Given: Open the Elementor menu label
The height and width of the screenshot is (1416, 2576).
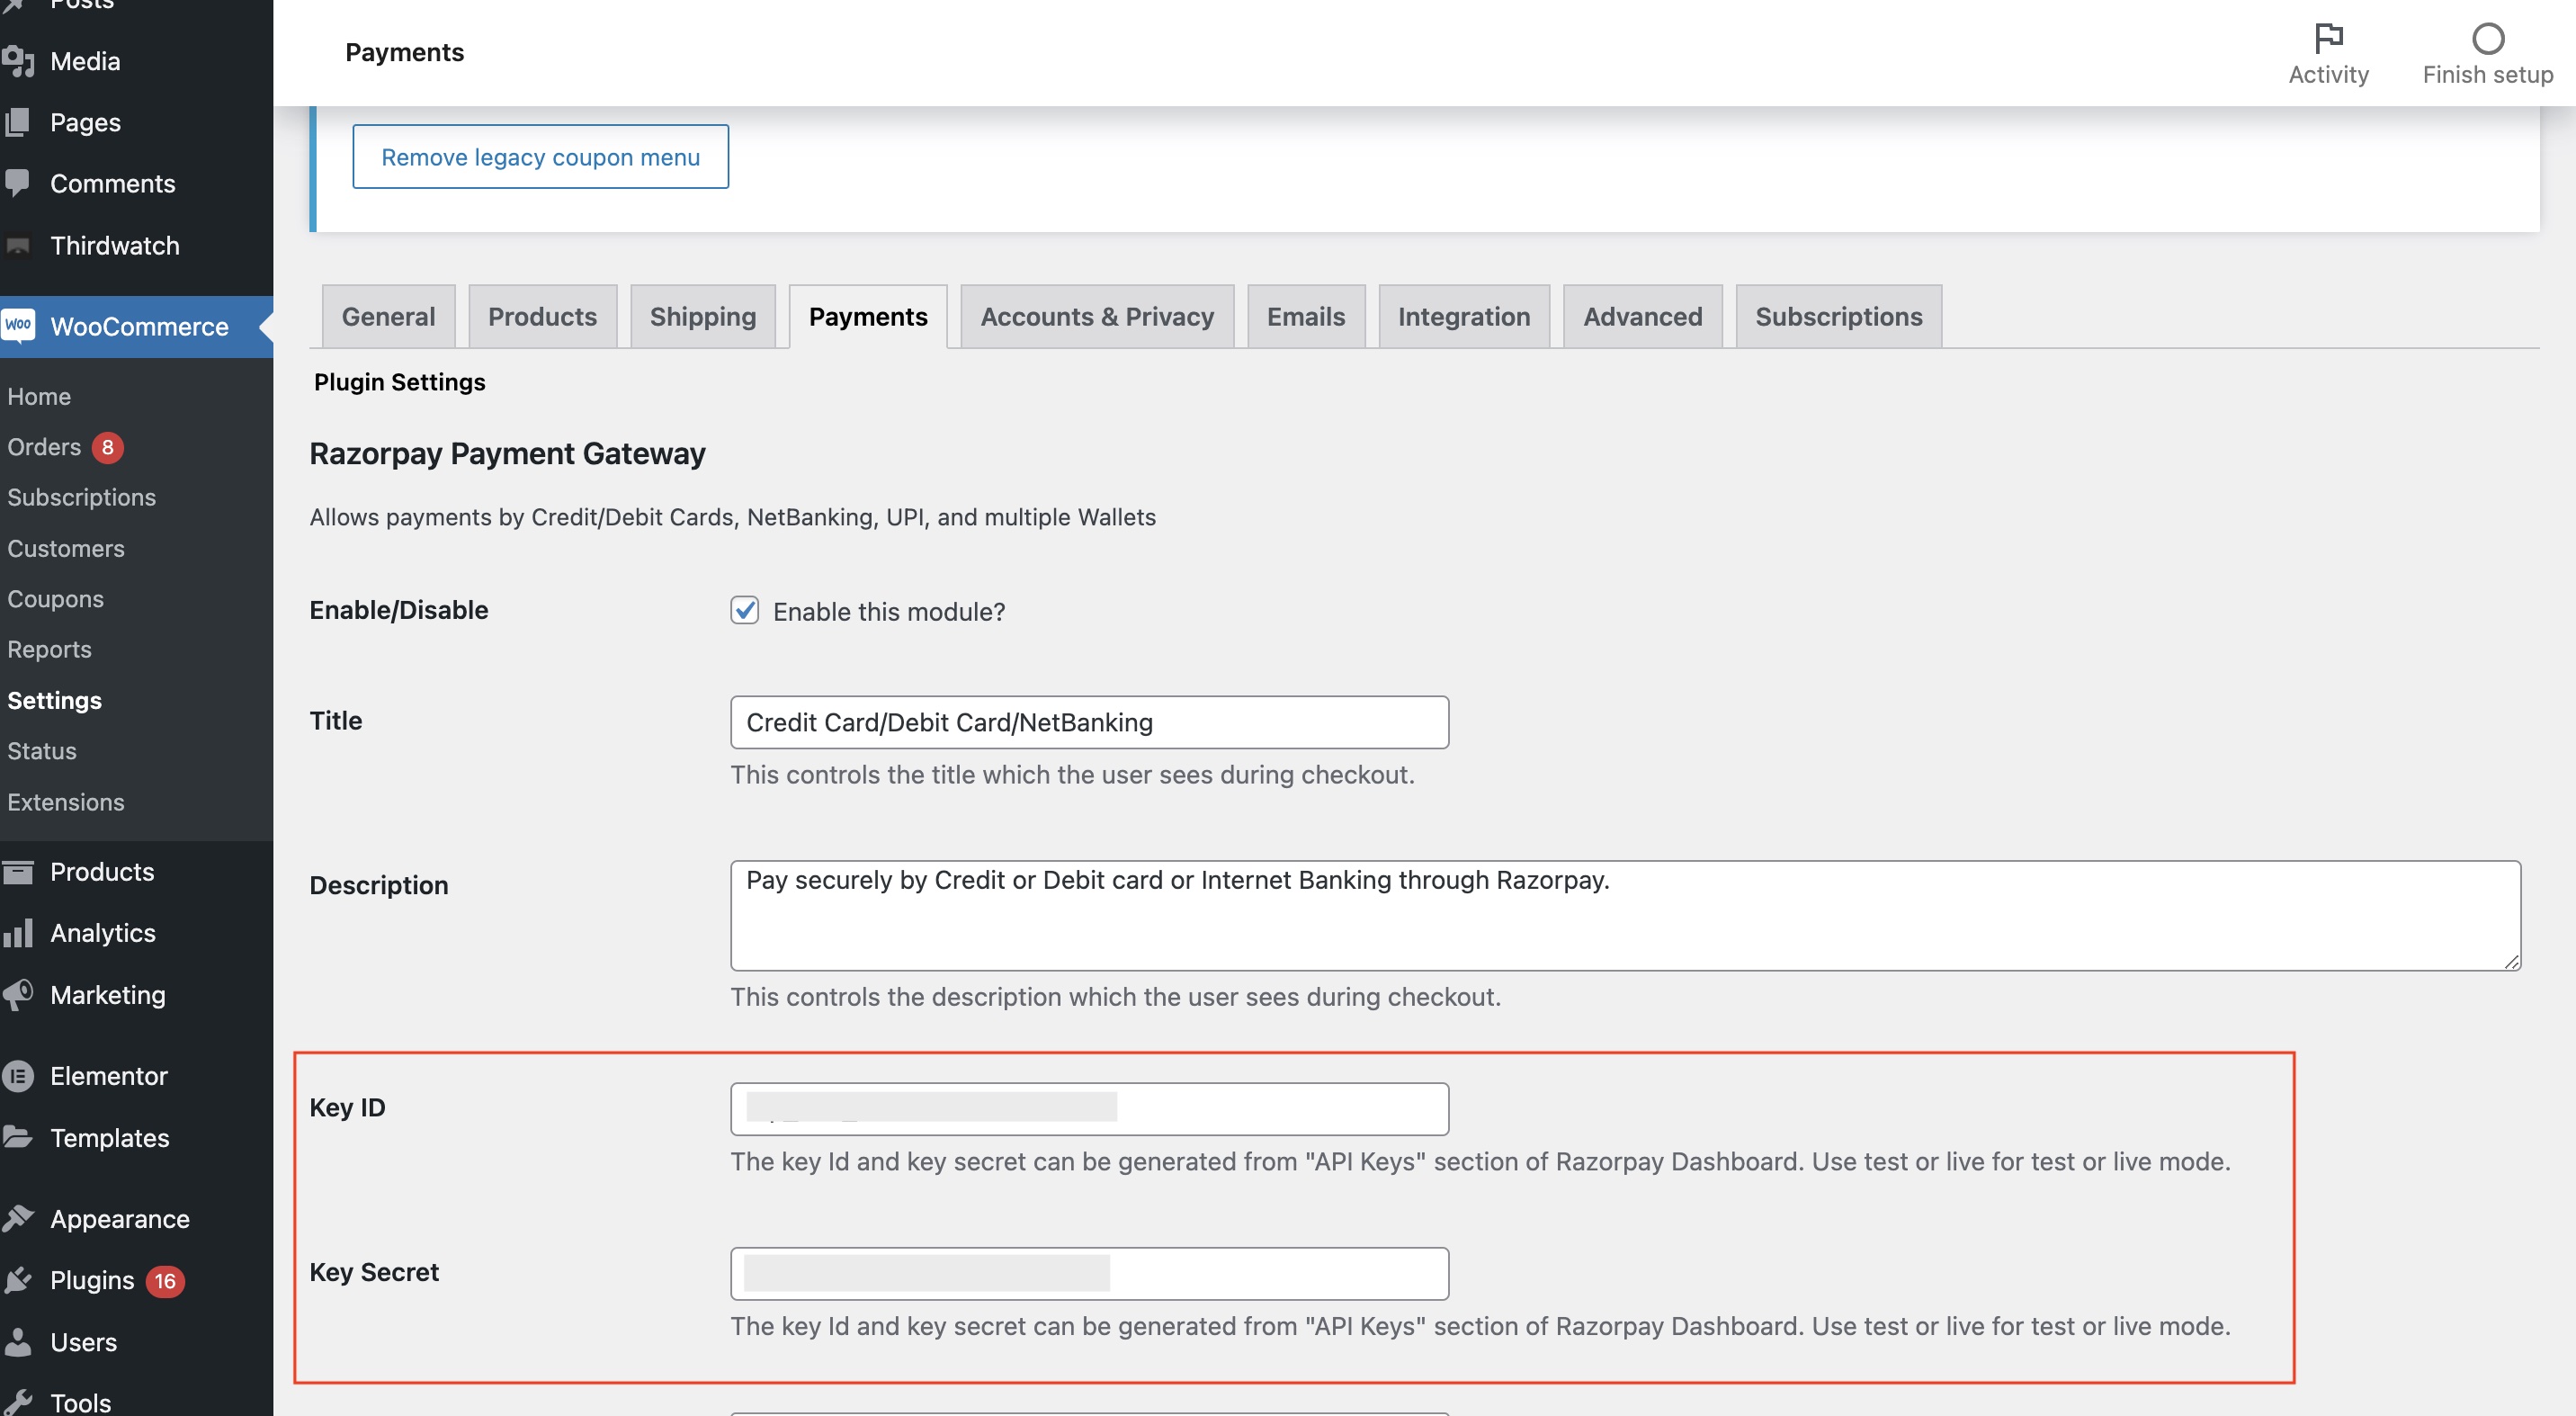Looking at the screenshot, I should coord(109,1076).
